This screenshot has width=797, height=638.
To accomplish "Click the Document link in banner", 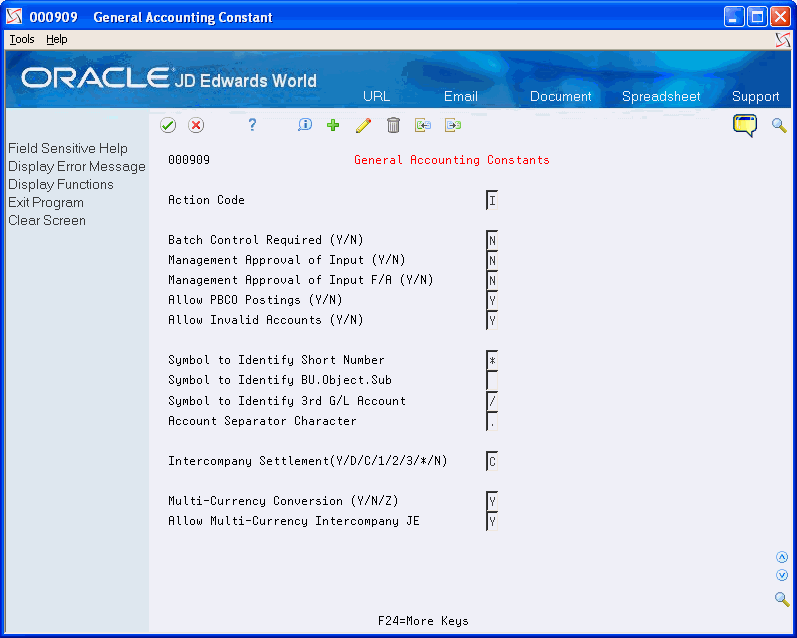I will [x=560, y=96].
